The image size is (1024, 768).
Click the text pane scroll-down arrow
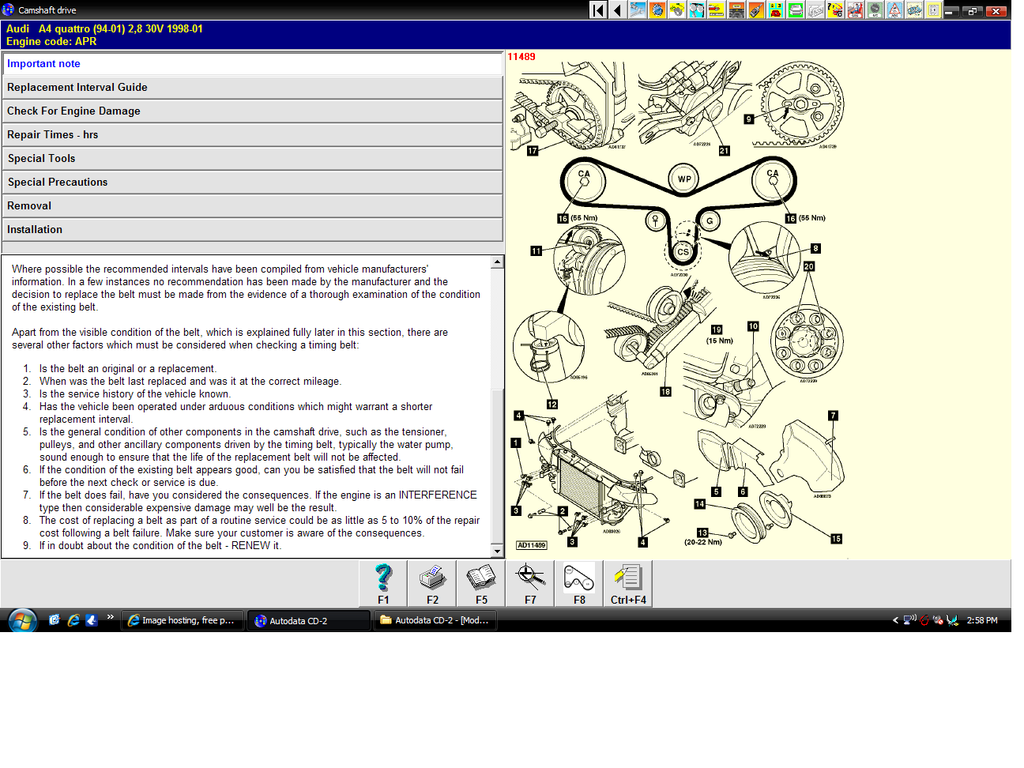point(497,551)
